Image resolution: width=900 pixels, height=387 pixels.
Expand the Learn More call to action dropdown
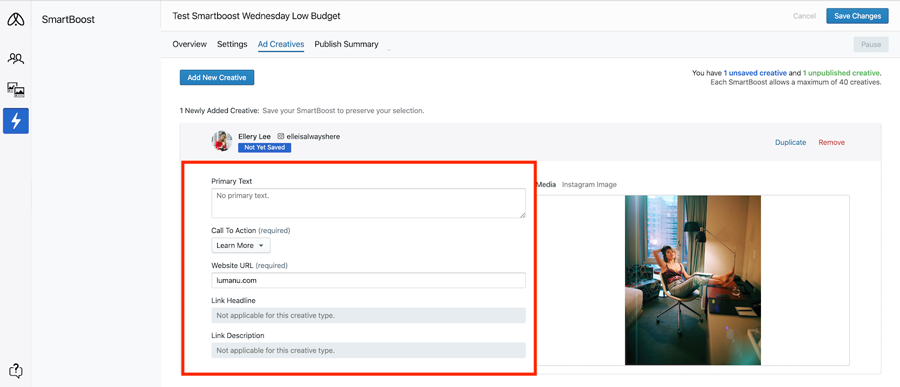coord(240,245)
